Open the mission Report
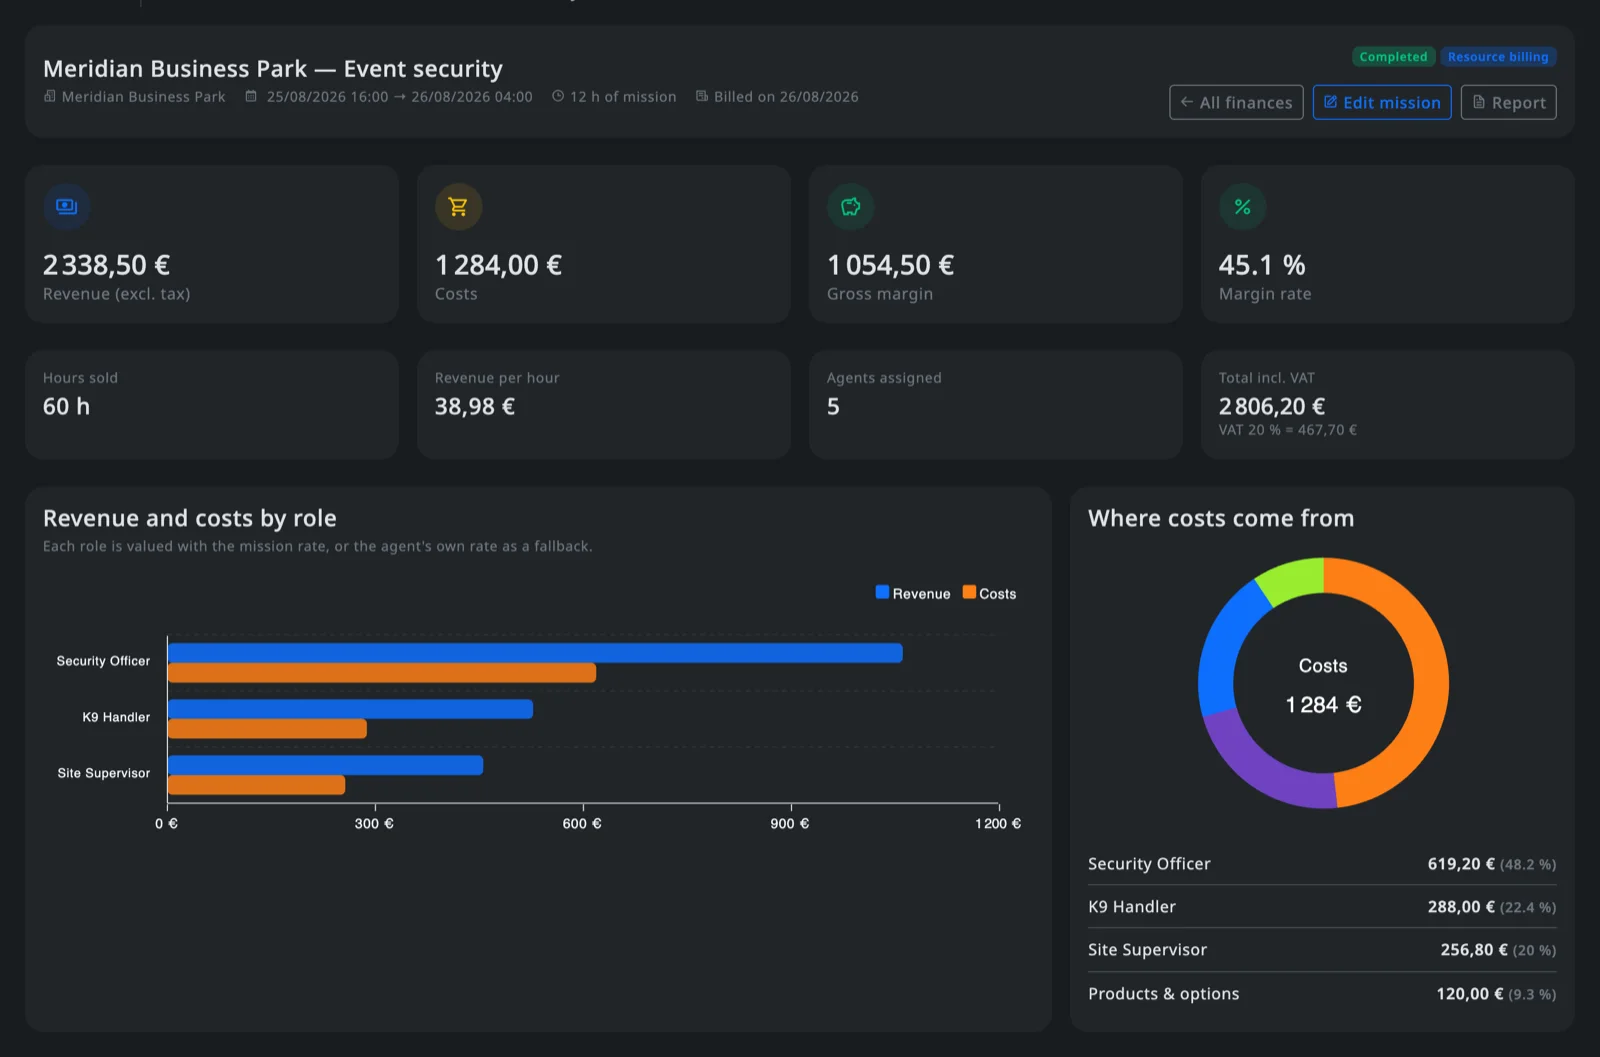 (1509, 102)
